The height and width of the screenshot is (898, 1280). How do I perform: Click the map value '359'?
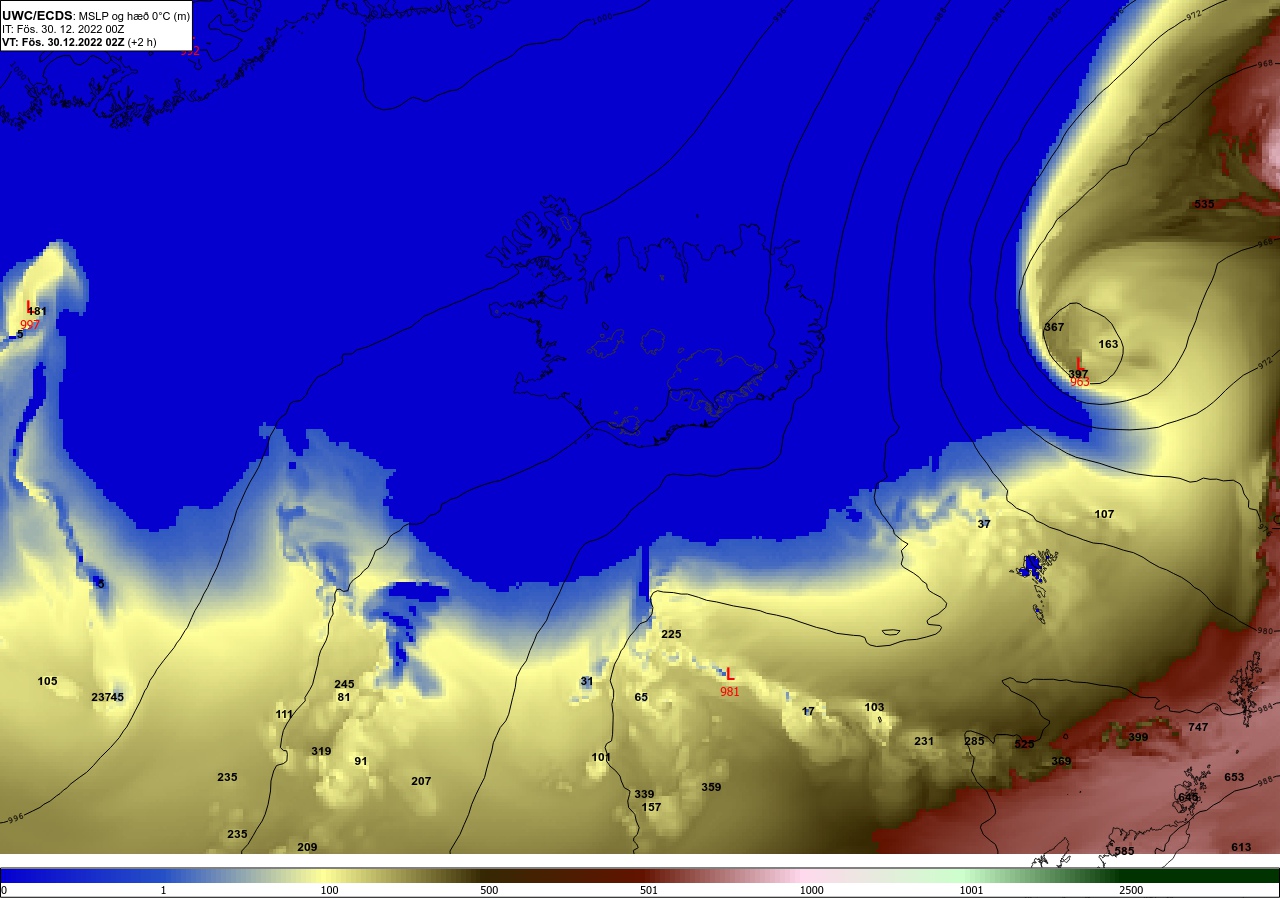pyautogui.click(x=711, y=787)
